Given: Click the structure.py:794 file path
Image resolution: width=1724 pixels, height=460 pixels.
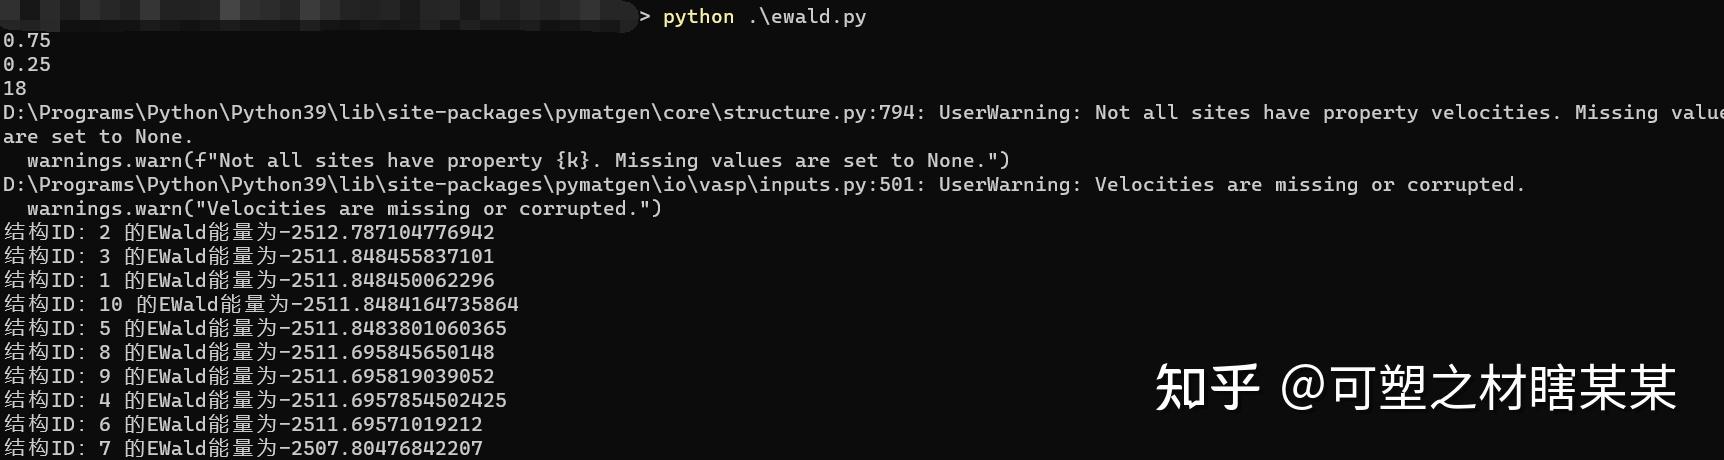Looking at the screenshot, I should (460, 112).
